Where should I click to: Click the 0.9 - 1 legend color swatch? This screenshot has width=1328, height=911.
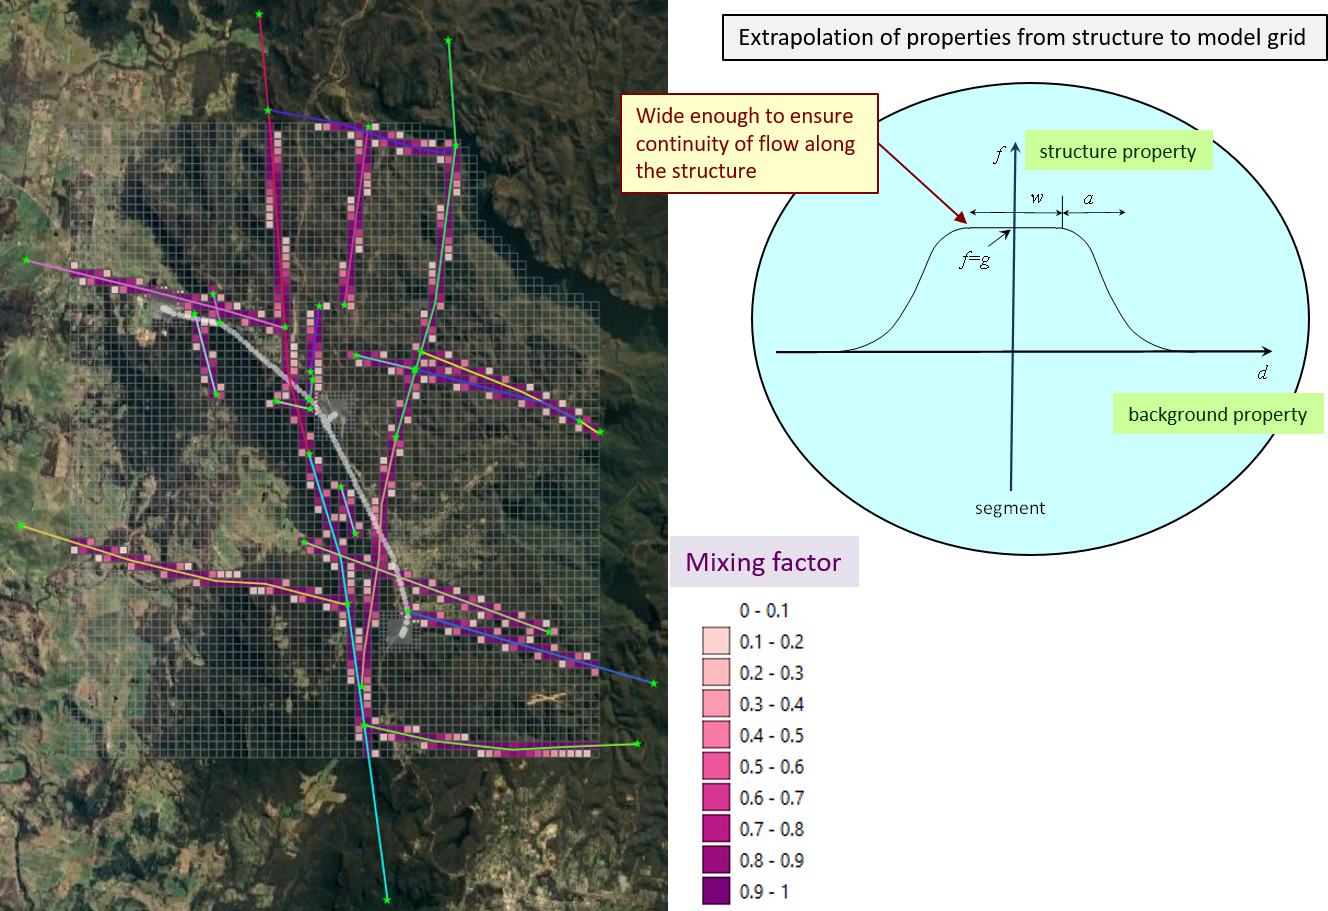[716, 891]
